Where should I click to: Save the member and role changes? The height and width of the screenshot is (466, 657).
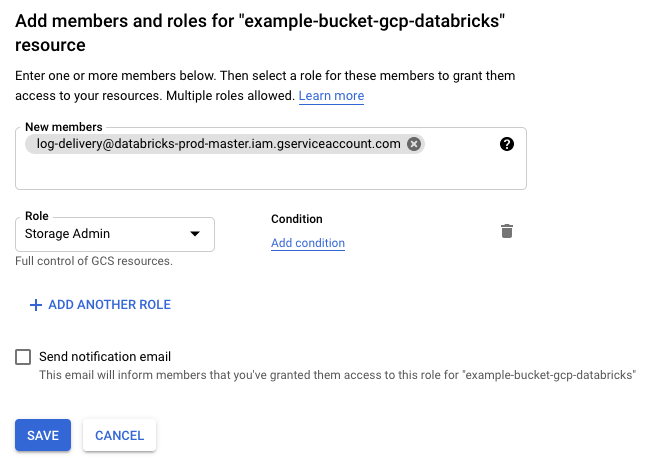43,435
